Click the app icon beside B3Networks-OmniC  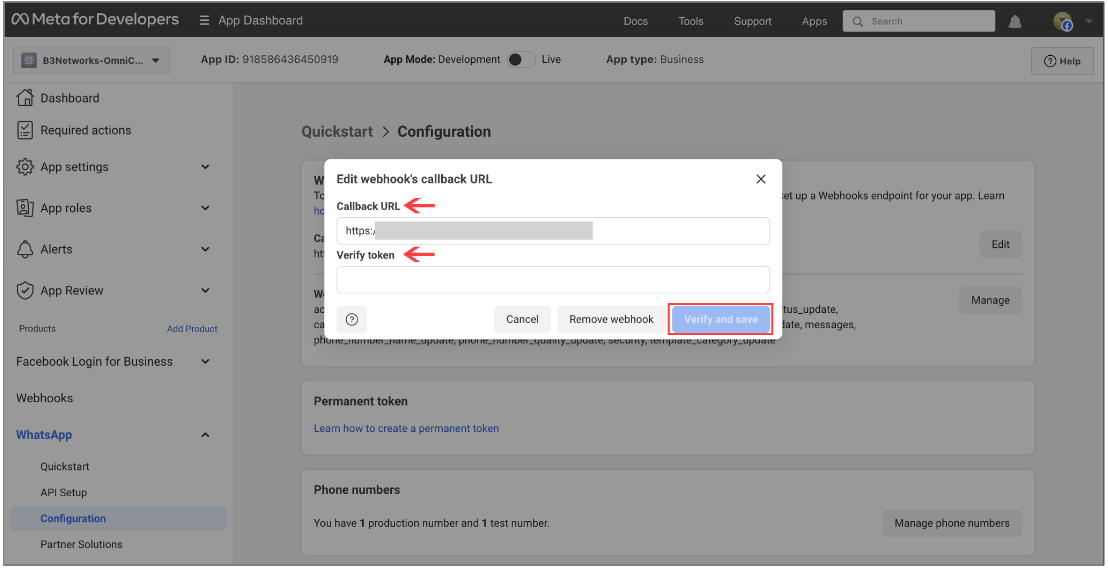pos(29,61)
